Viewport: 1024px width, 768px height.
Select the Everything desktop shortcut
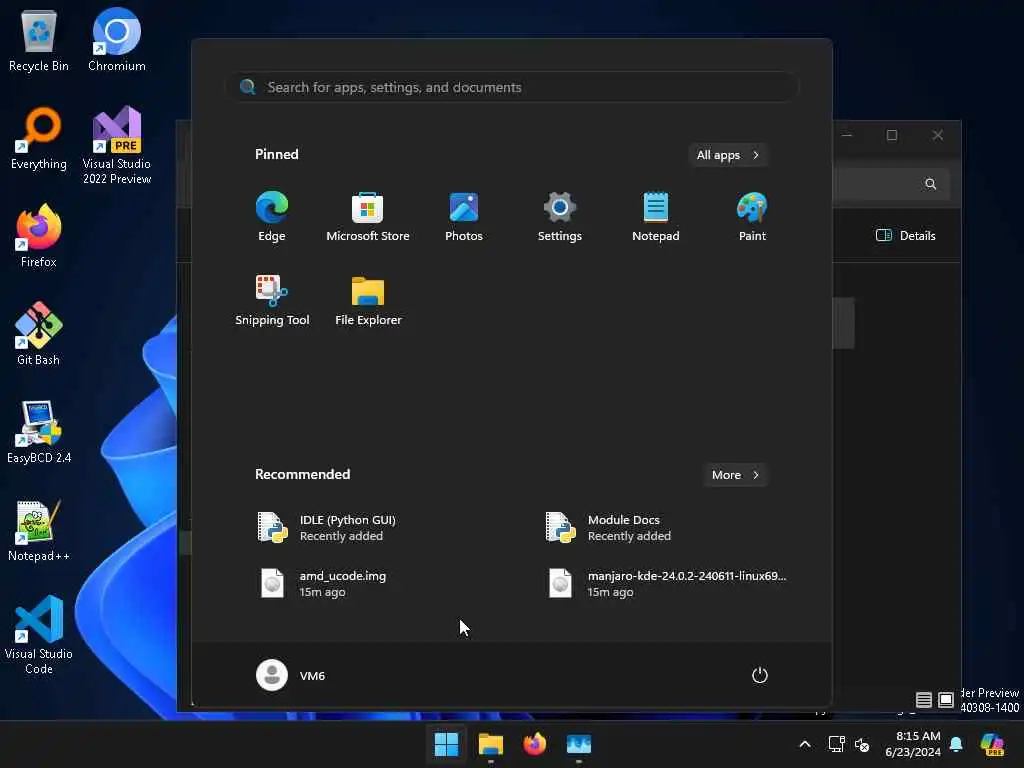[39, 138]
